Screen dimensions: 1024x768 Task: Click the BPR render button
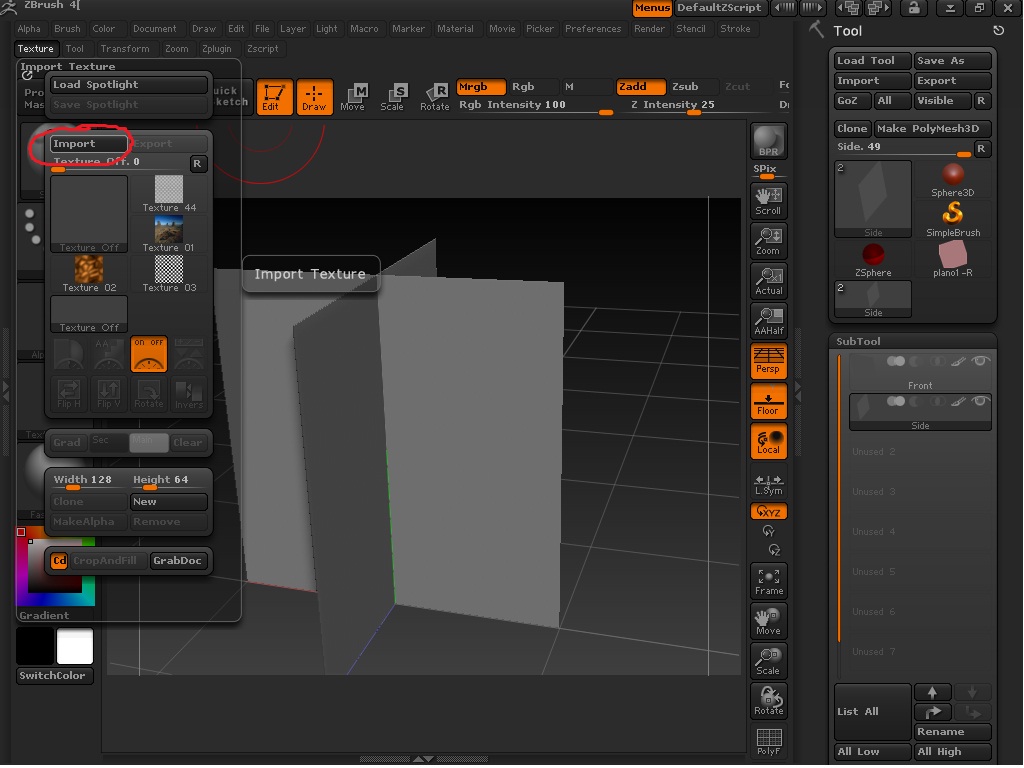pos(769,141)
